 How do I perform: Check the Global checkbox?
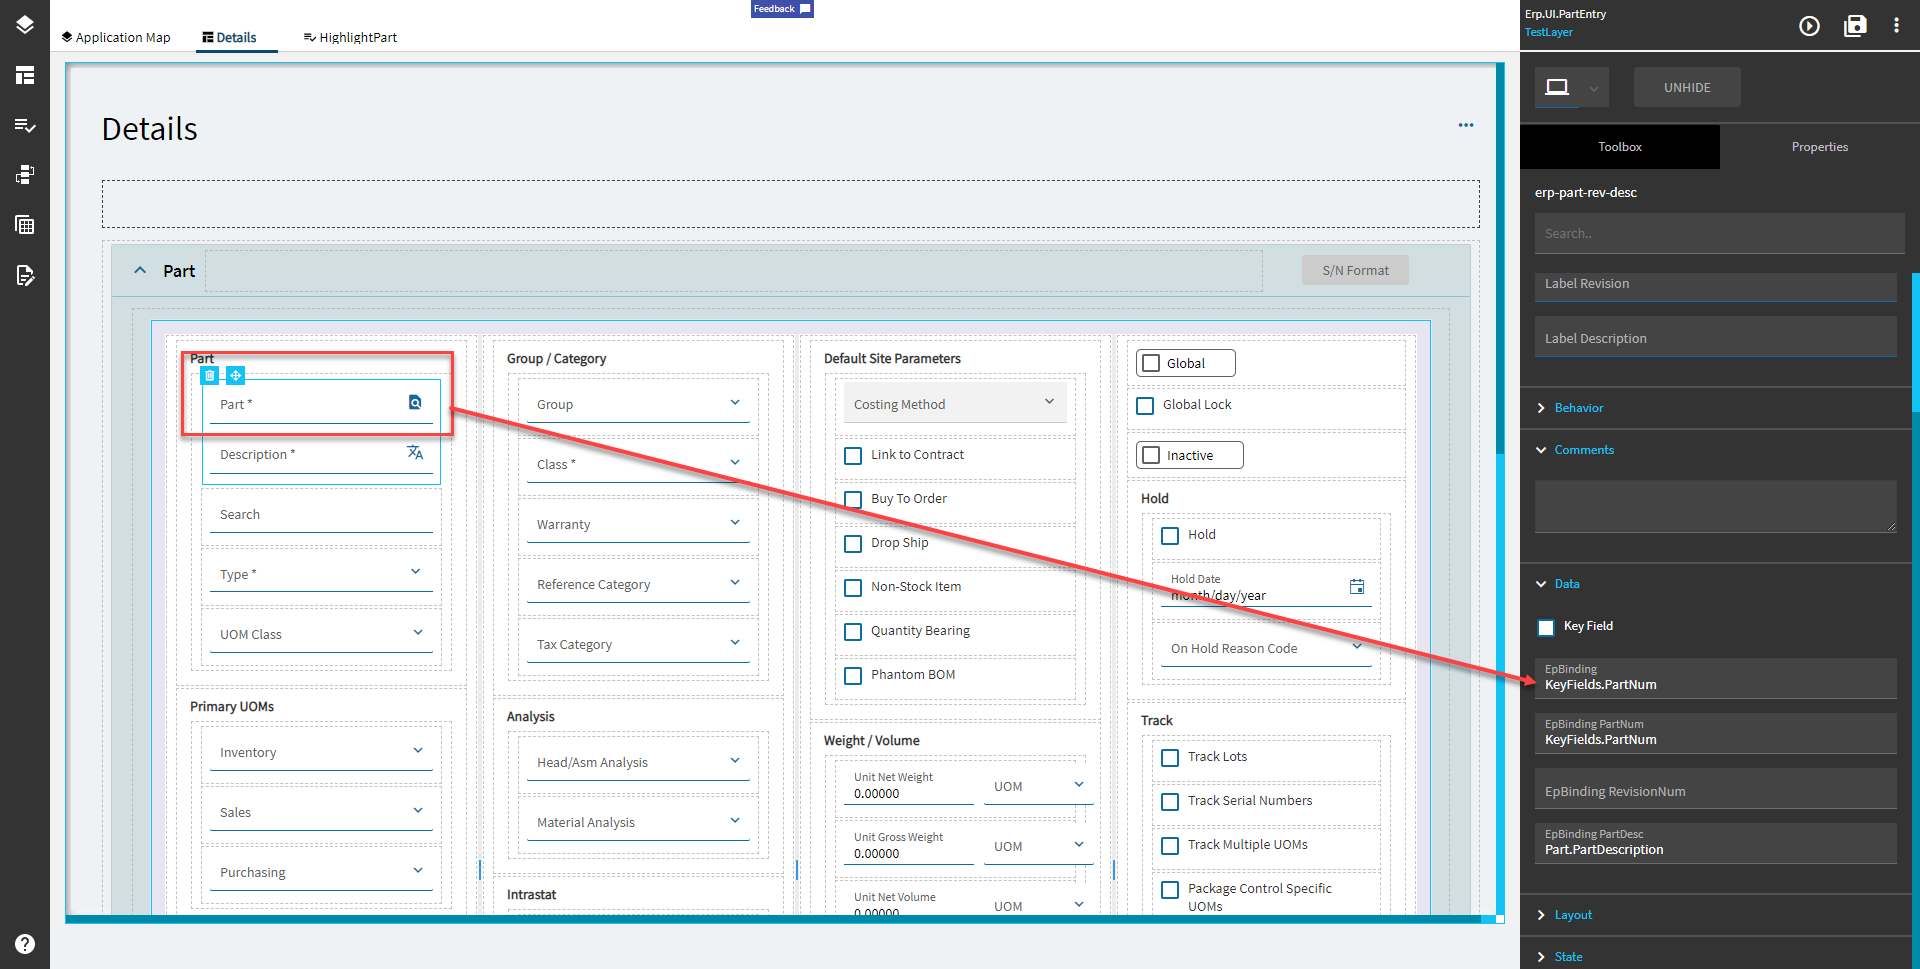[1152, 363]
